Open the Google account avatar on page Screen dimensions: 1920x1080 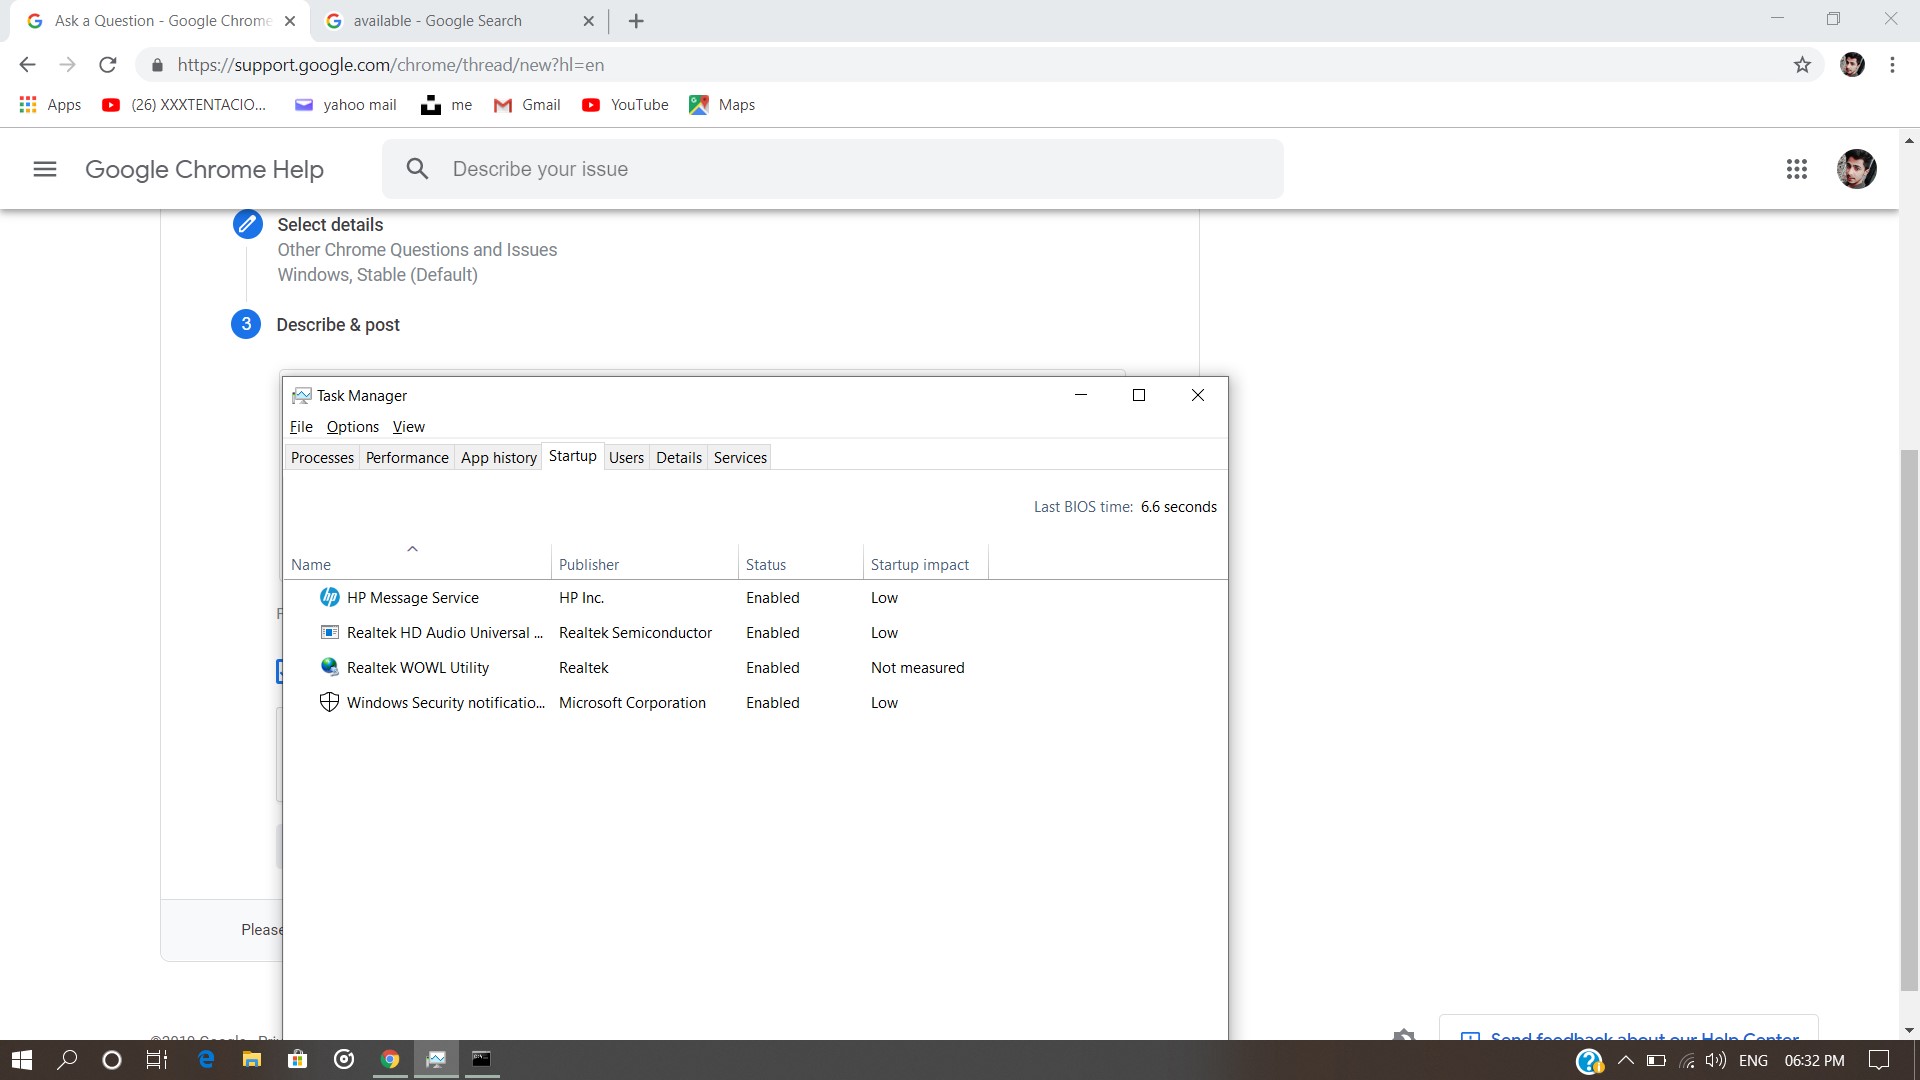(x=1857, y=169)
